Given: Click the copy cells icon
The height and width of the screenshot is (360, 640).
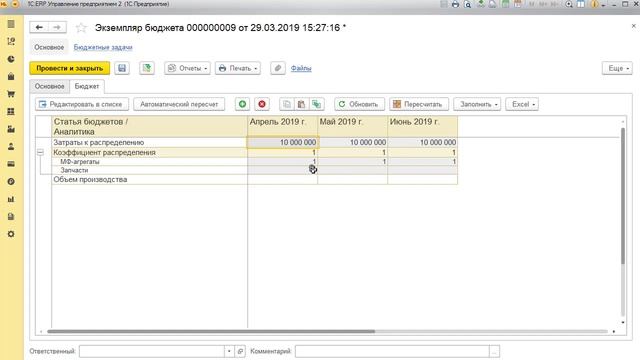Looking at the screenshot, I should click(x=287, y=104).
